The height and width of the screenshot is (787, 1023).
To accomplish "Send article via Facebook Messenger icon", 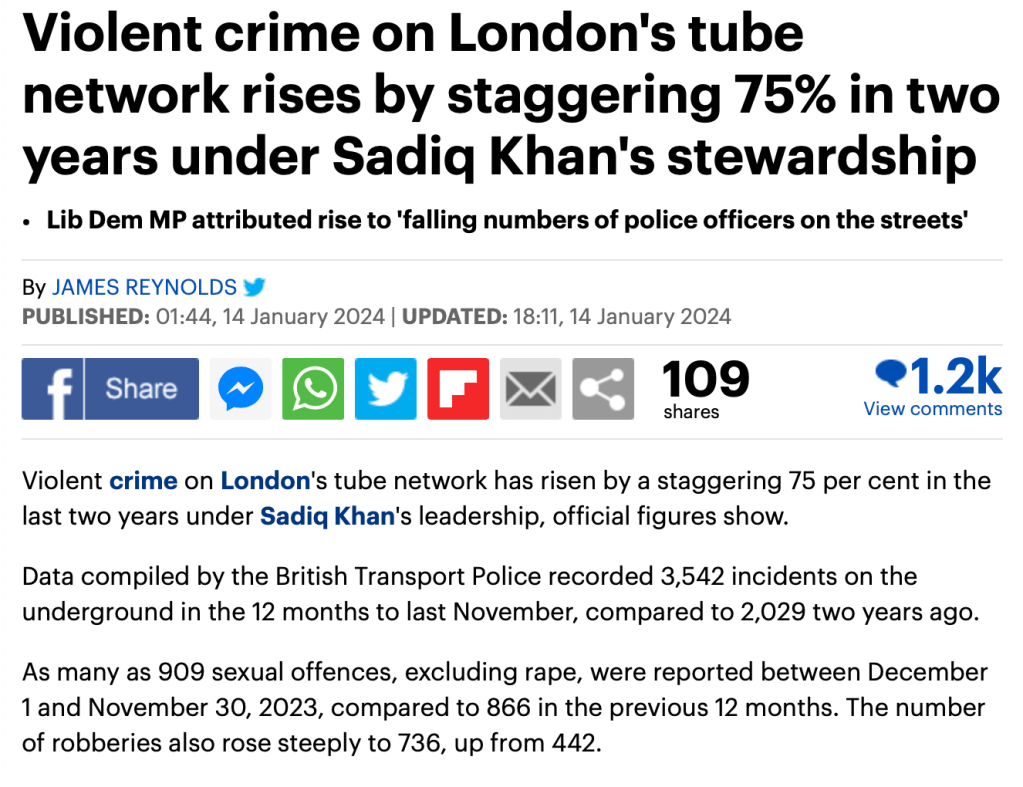I will 241,388.
